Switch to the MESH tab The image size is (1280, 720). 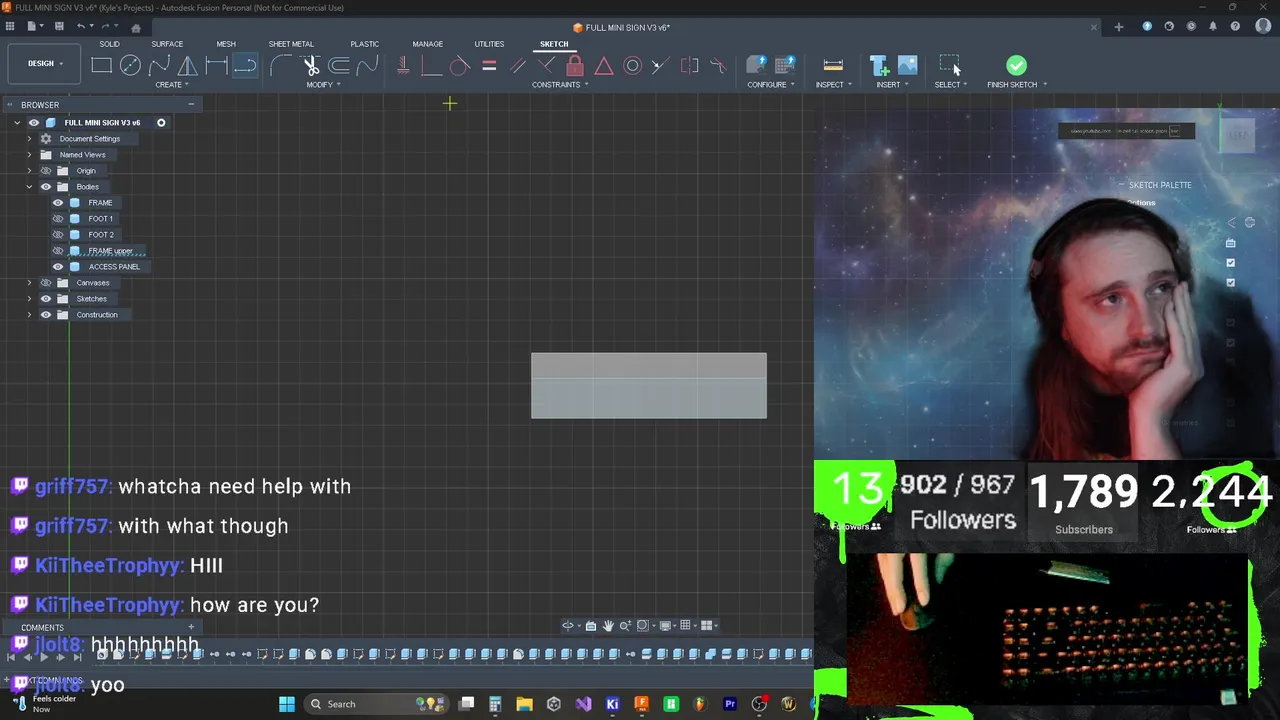point(226,44)
